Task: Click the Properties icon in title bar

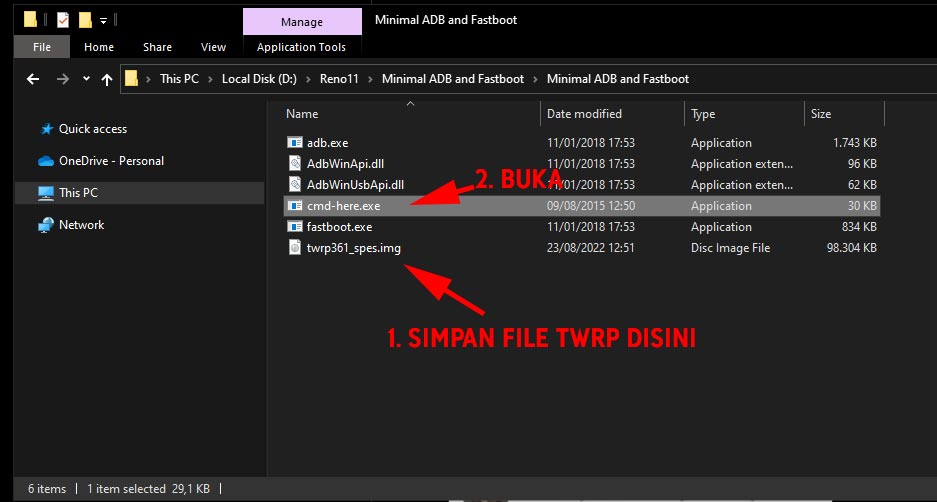Action: pyautogui.click(x=62, y=19)
